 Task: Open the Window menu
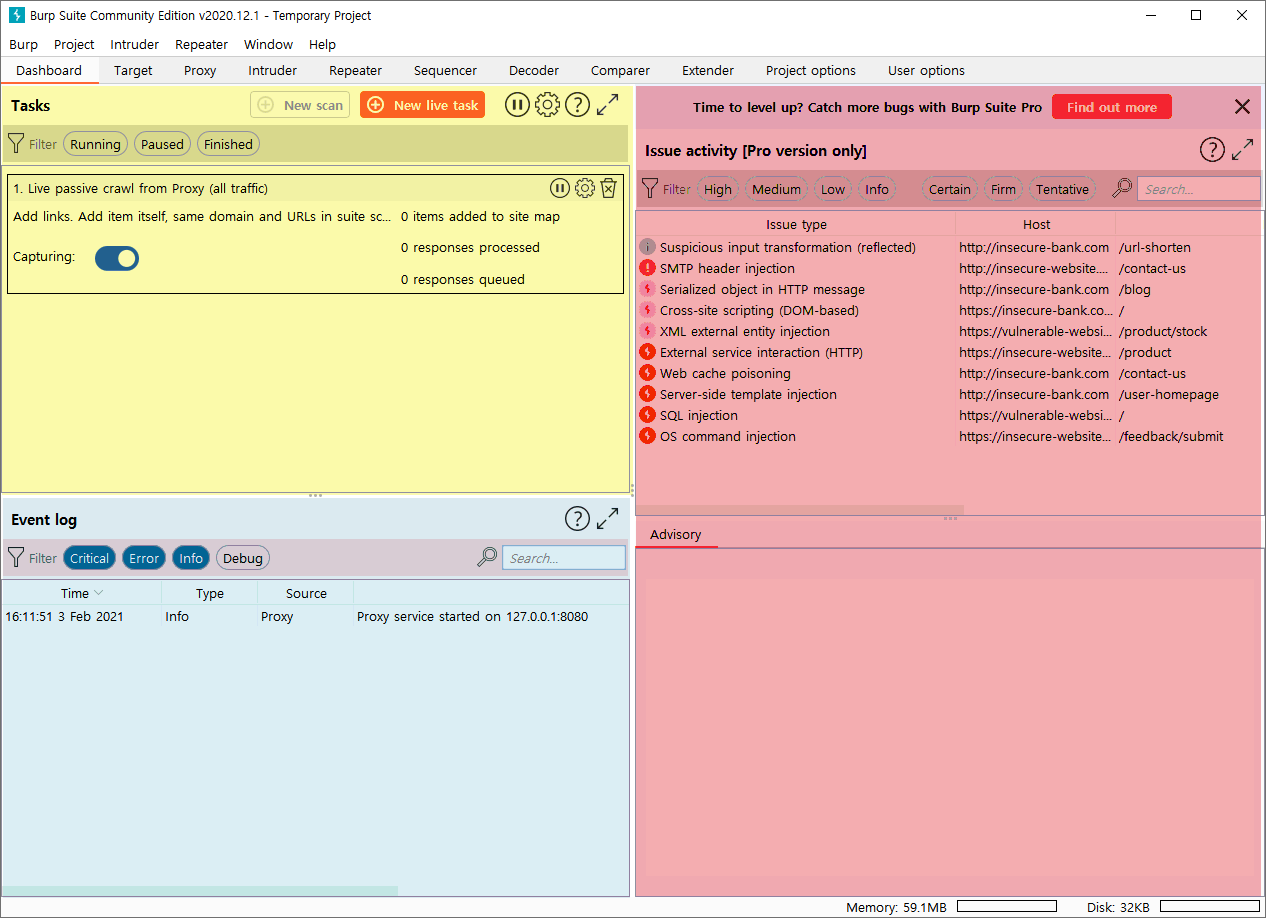pyautogui.click(x=269, y=44)
